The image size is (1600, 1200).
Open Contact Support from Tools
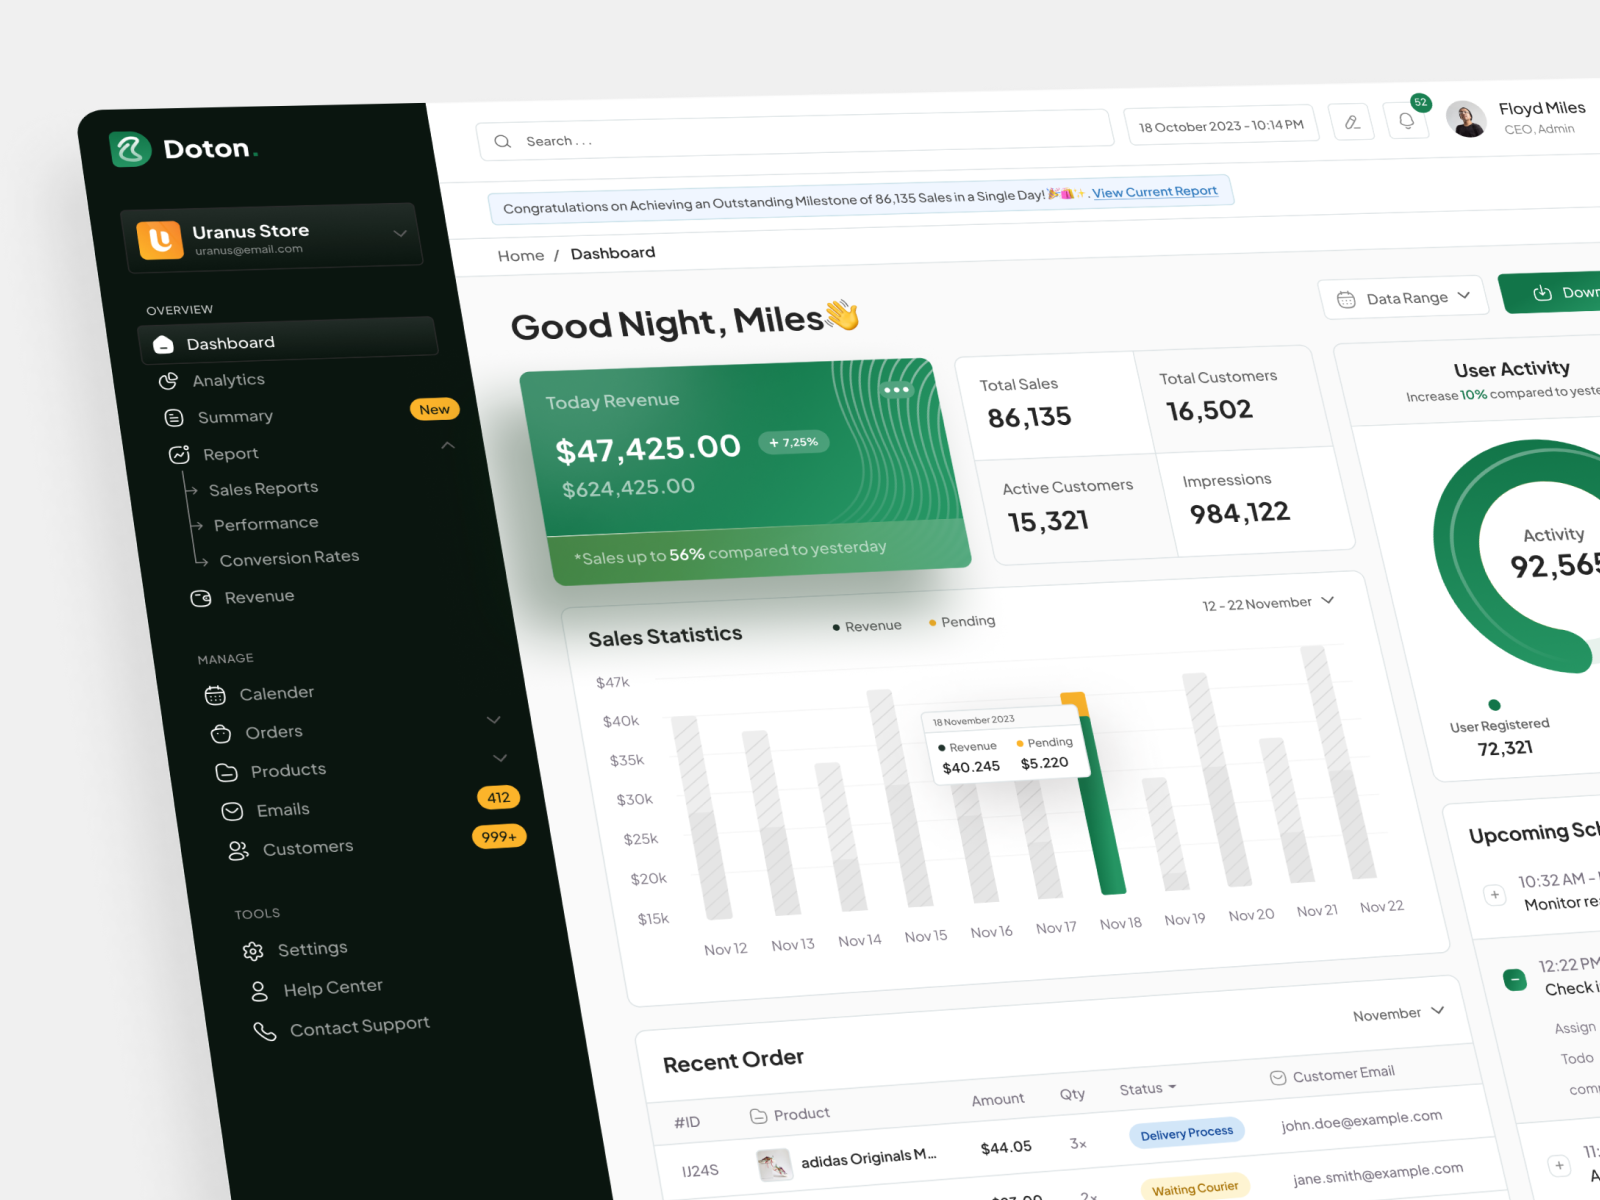click(358, 1024)
